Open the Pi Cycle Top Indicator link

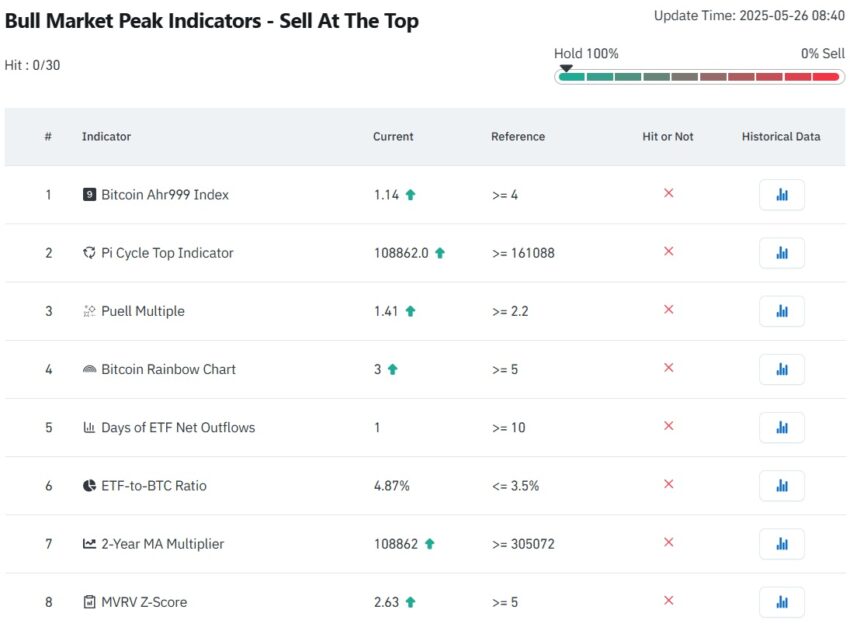click(x=167, y=253)
